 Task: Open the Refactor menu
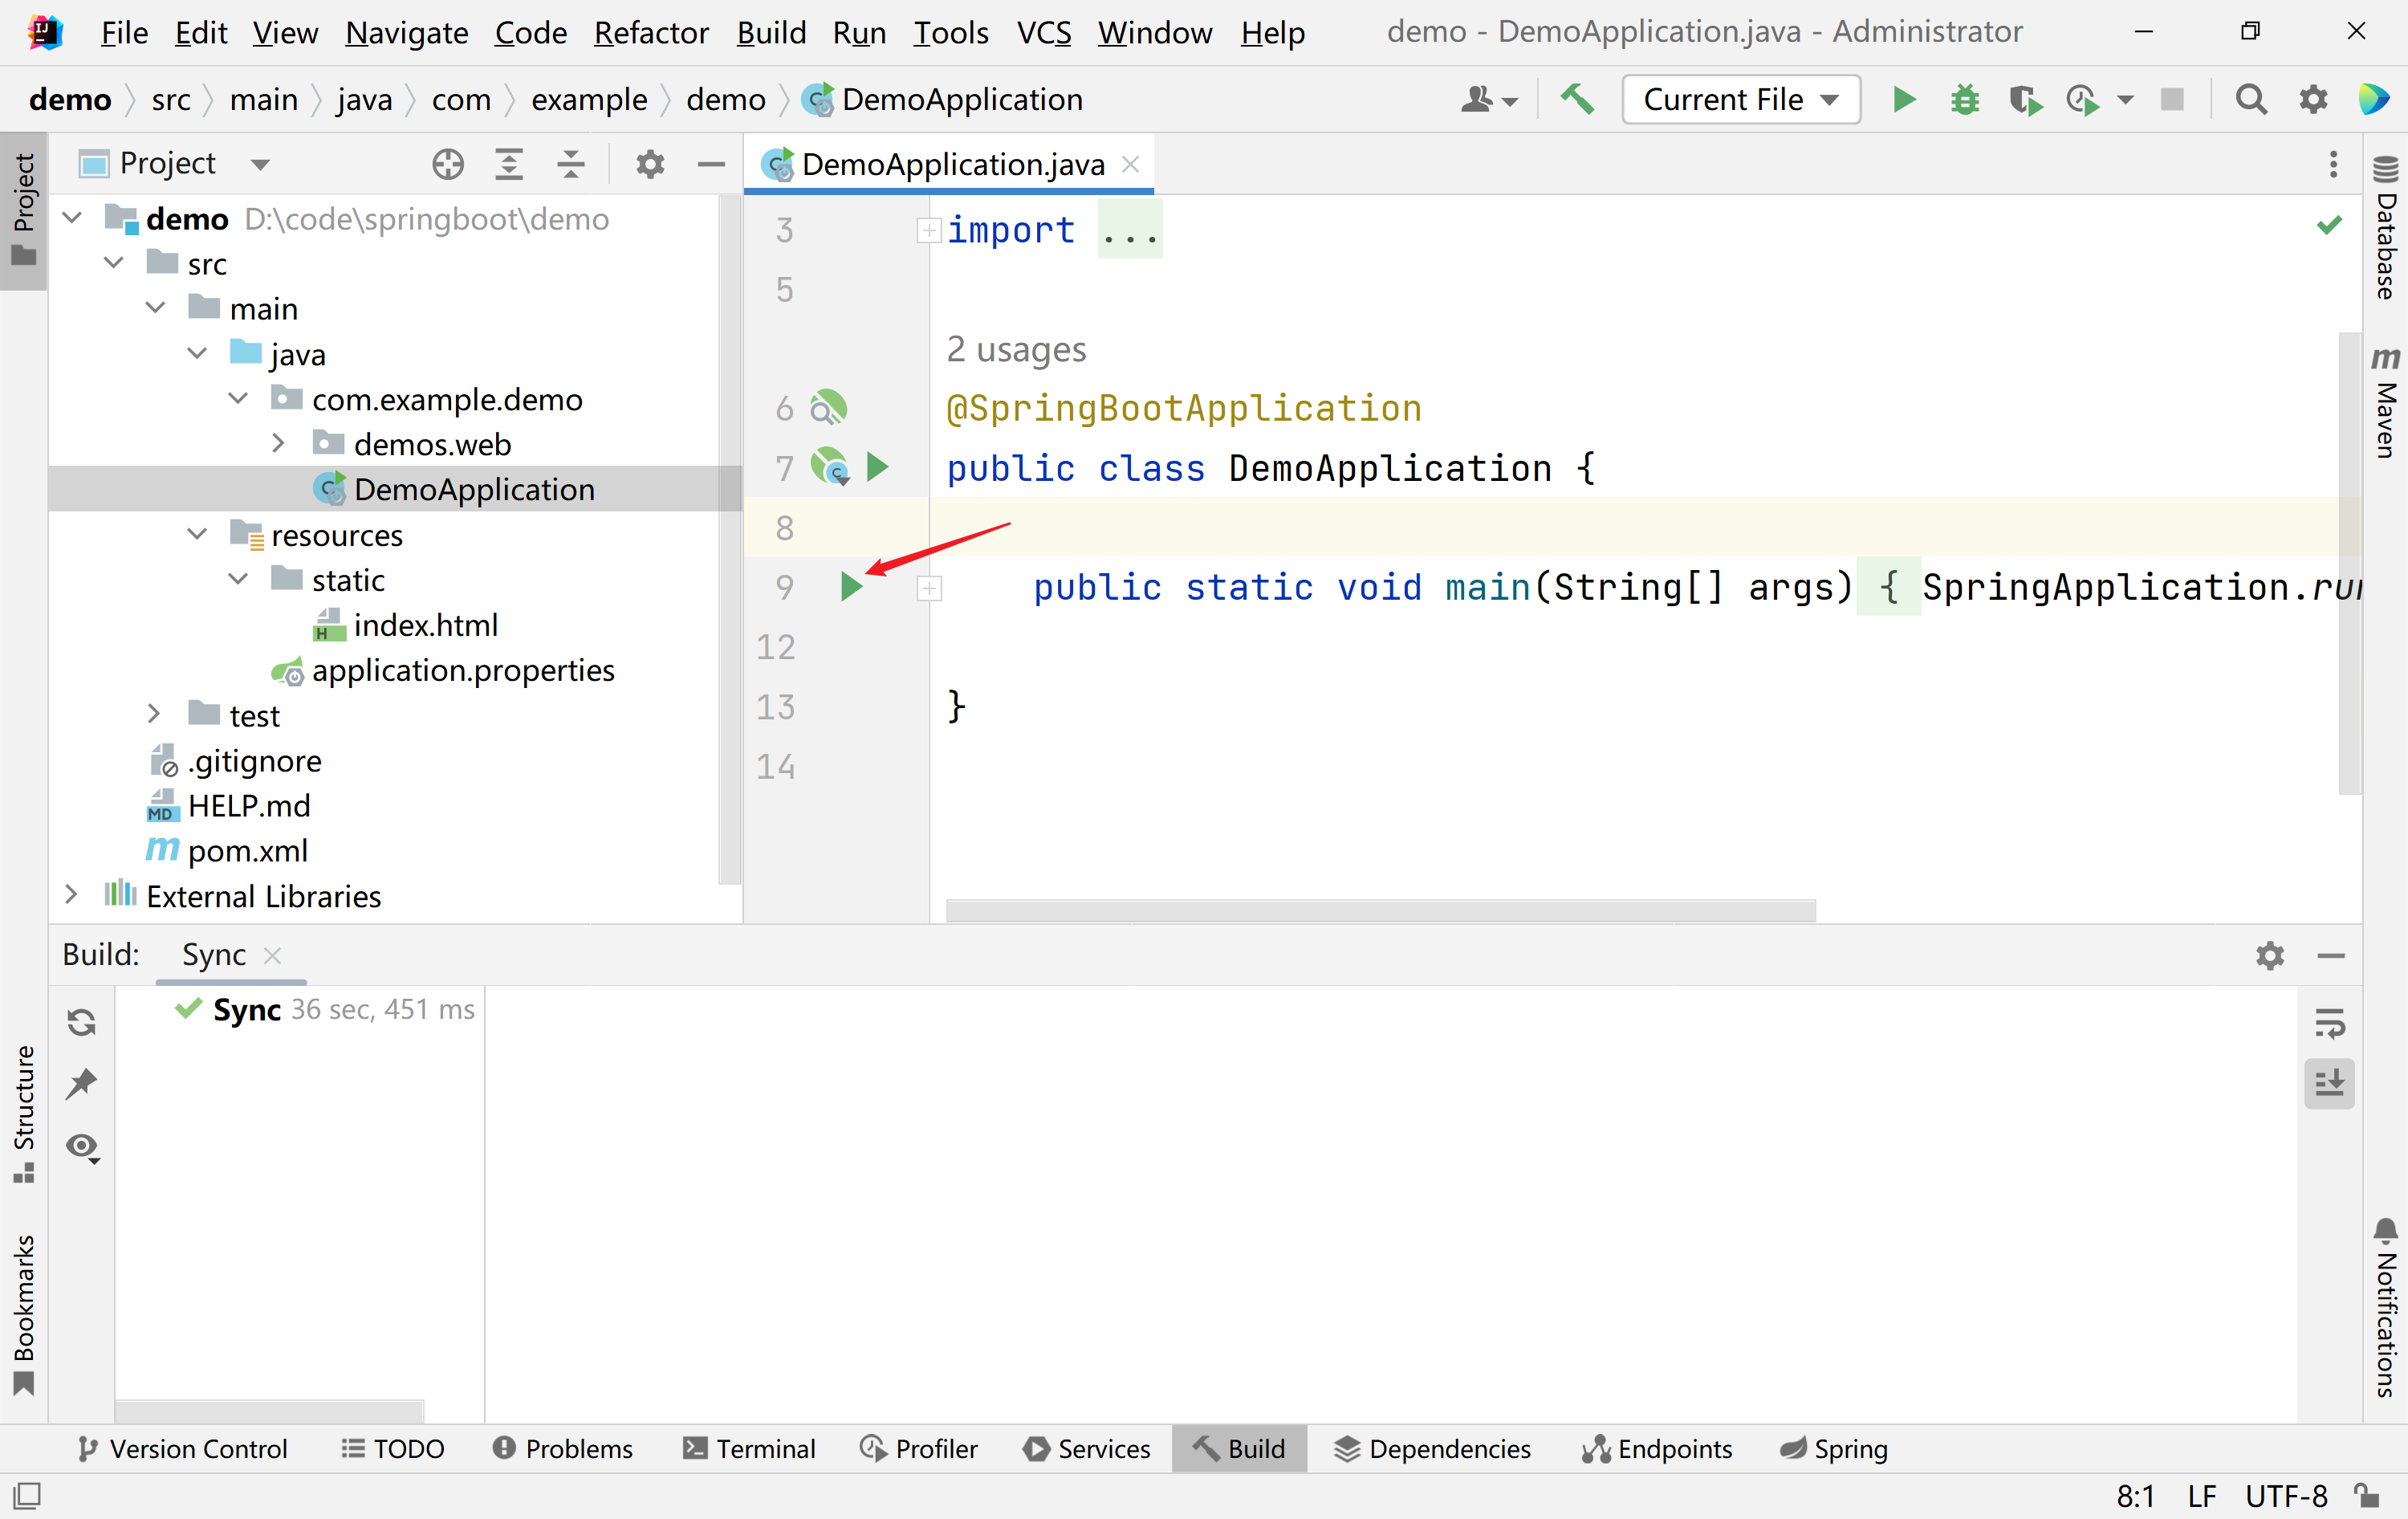coord(651,33)
